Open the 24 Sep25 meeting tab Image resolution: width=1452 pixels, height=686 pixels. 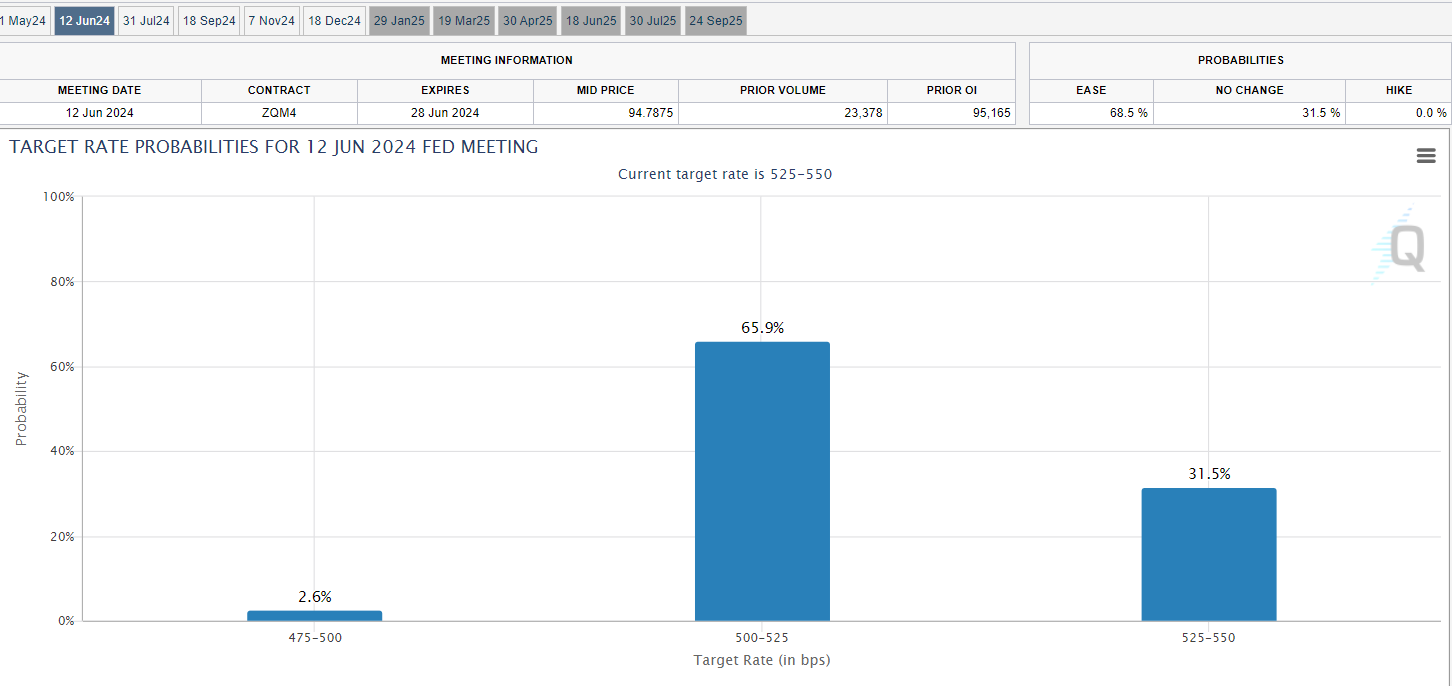[716, 21]
